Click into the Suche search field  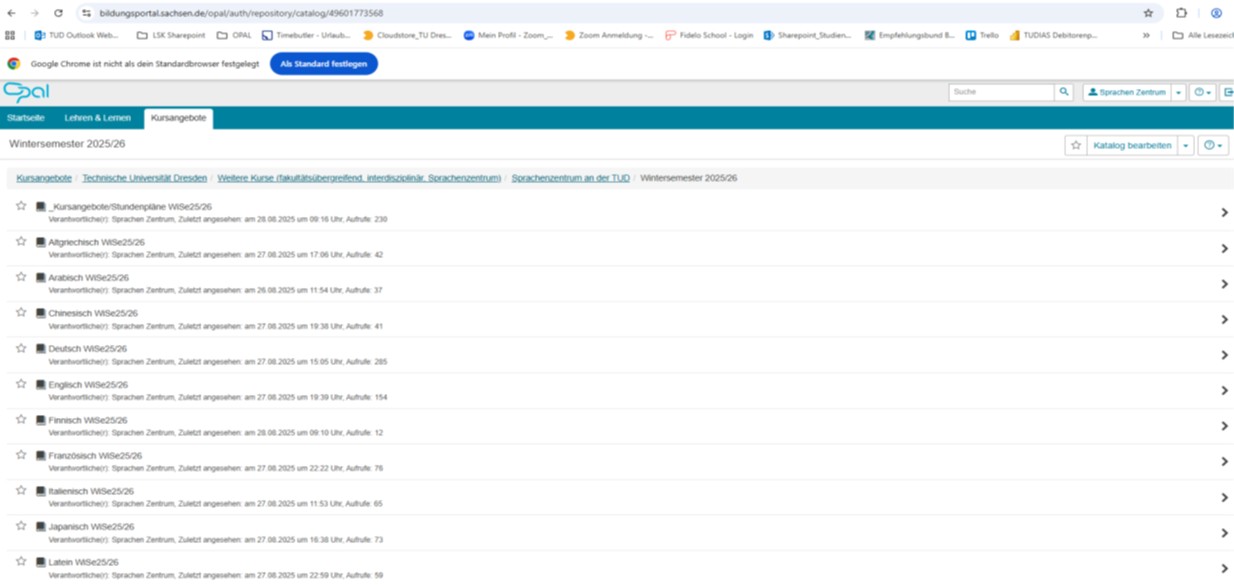pos(1001,92)
